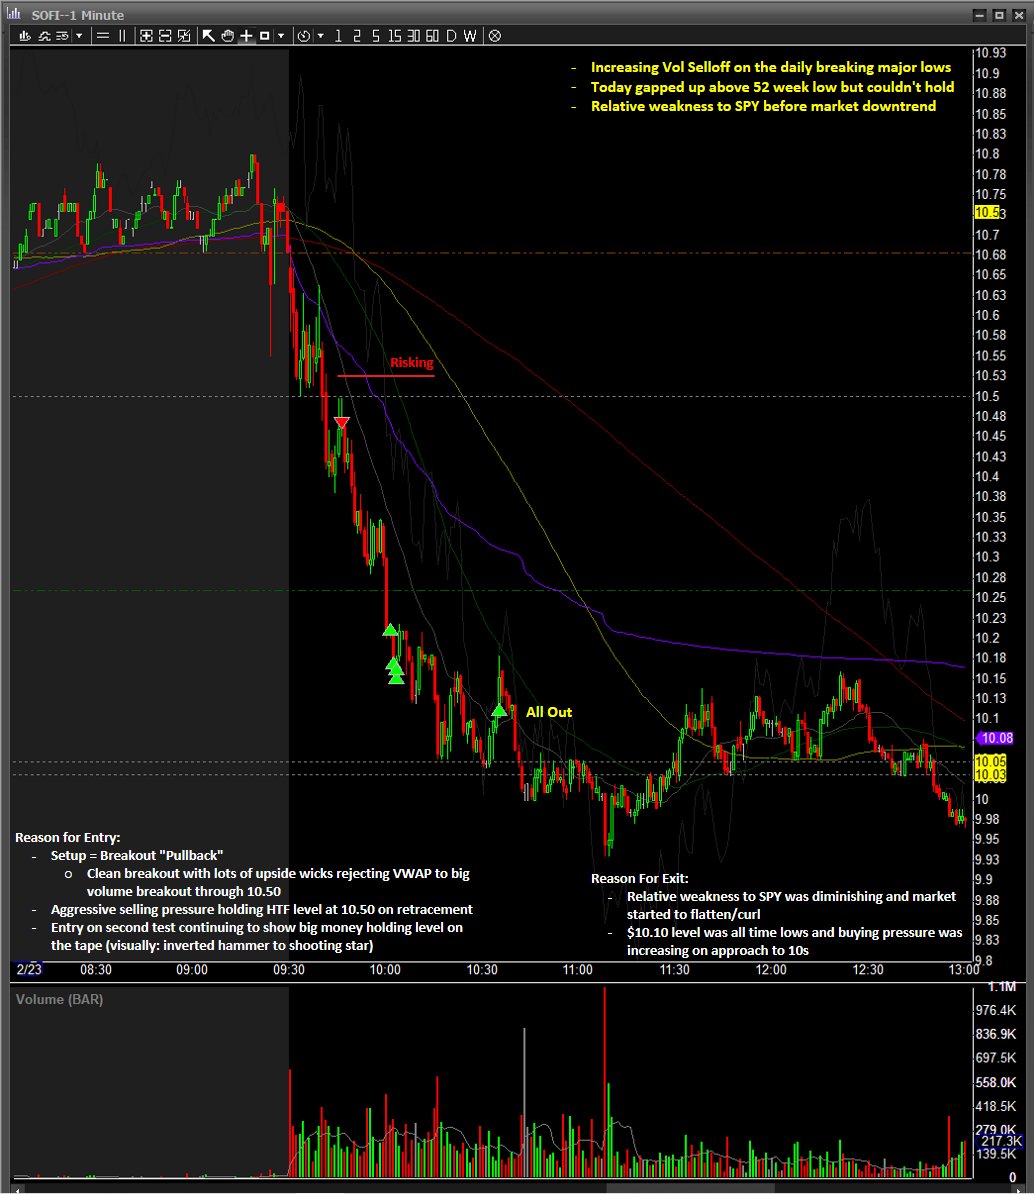
Task: Click the top green cover arrow near 10.20
Action: pos(390,630)
